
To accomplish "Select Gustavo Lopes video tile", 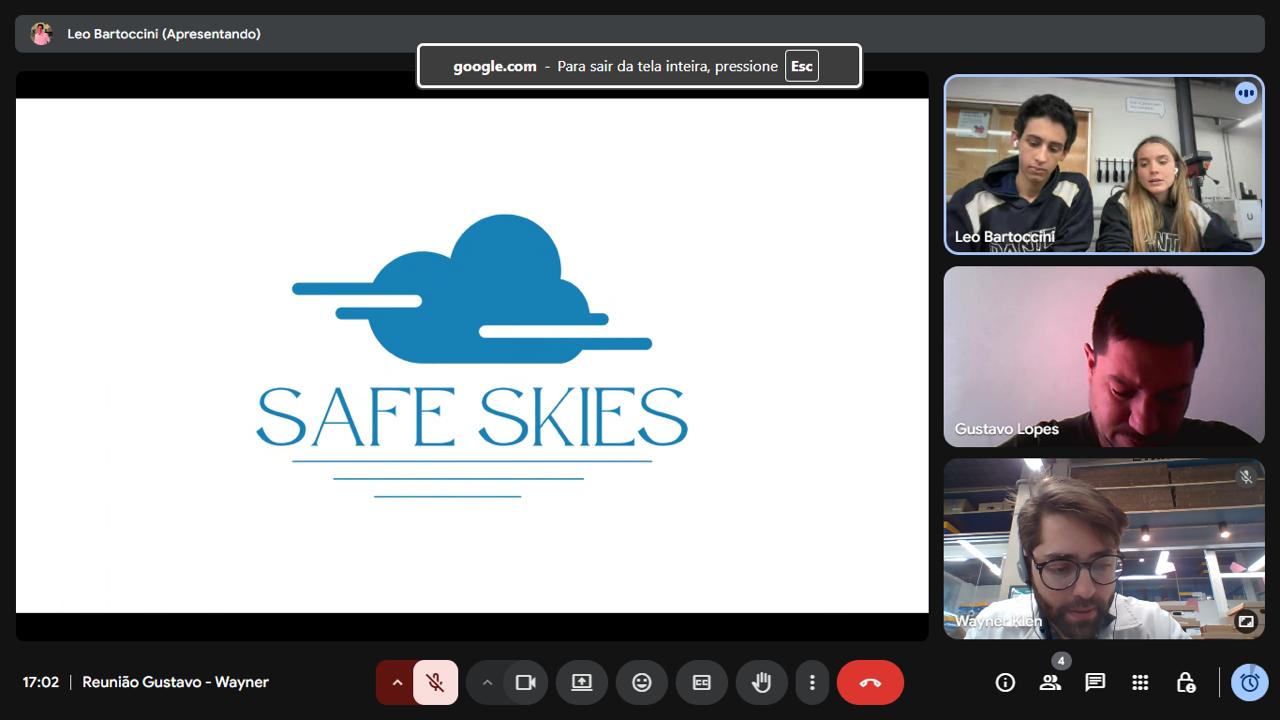I will click(x=1104, y=355).
